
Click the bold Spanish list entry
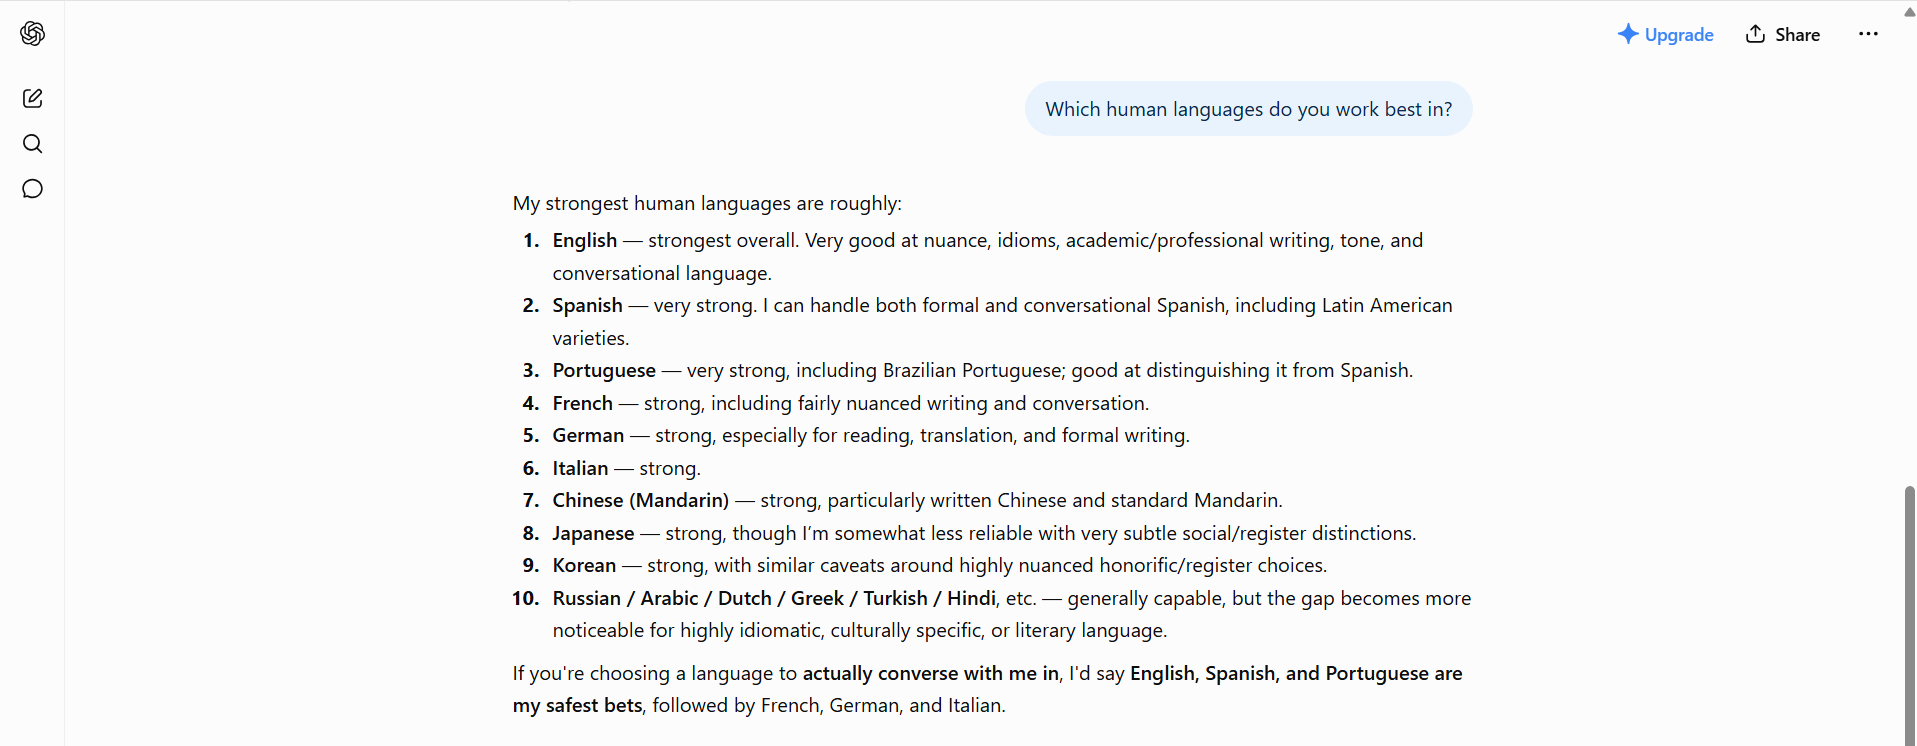(x=587, y=306)
